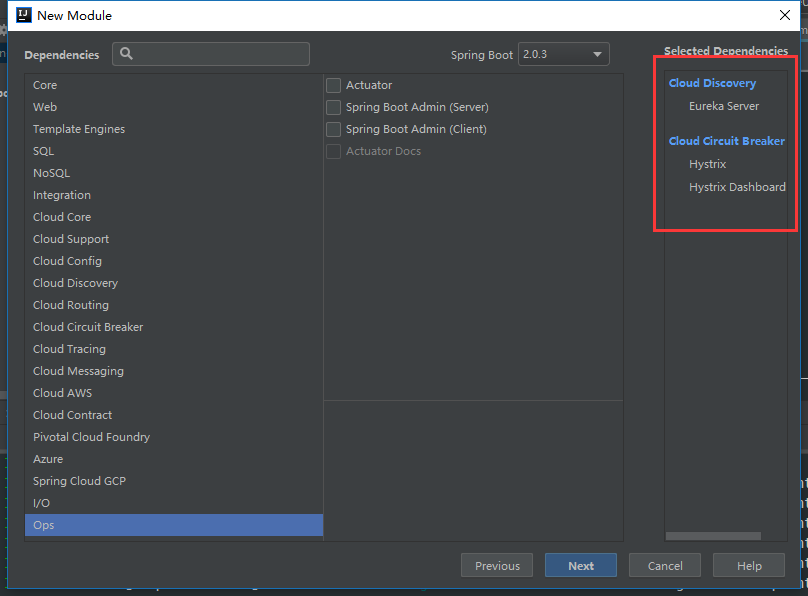
Task: Click the Selected Dependencies horizontal scrollbar
Action: tap(713, 536)
